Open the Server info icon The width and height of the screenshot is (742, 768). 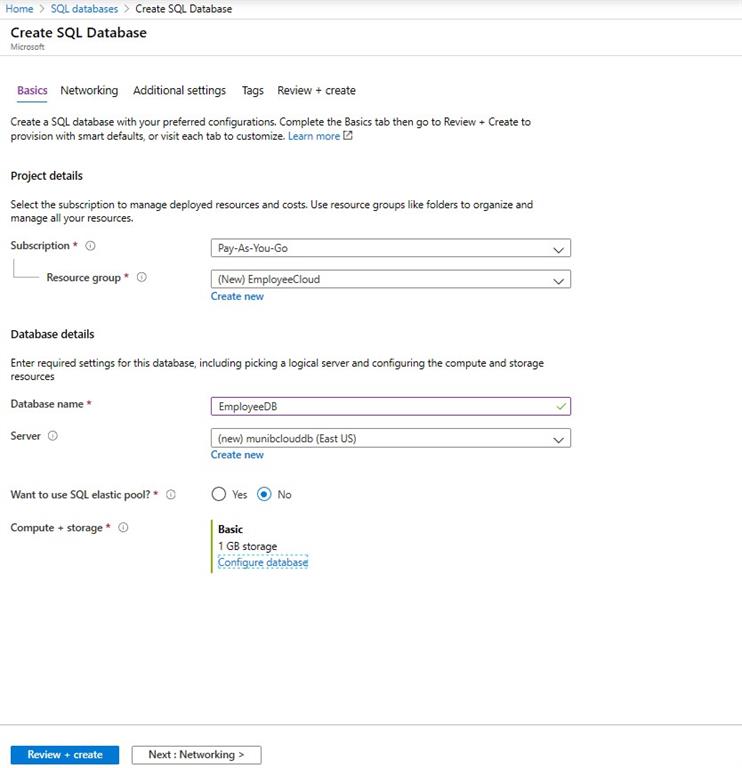tap(52, 436)
